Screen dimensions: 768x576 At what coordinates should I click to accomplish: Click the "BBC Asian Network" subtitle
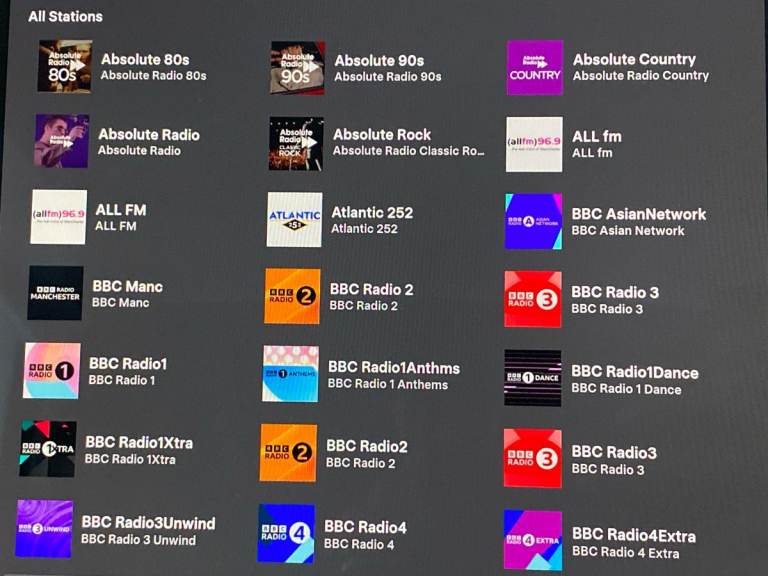pyautogui.click(x=628, y=231)
